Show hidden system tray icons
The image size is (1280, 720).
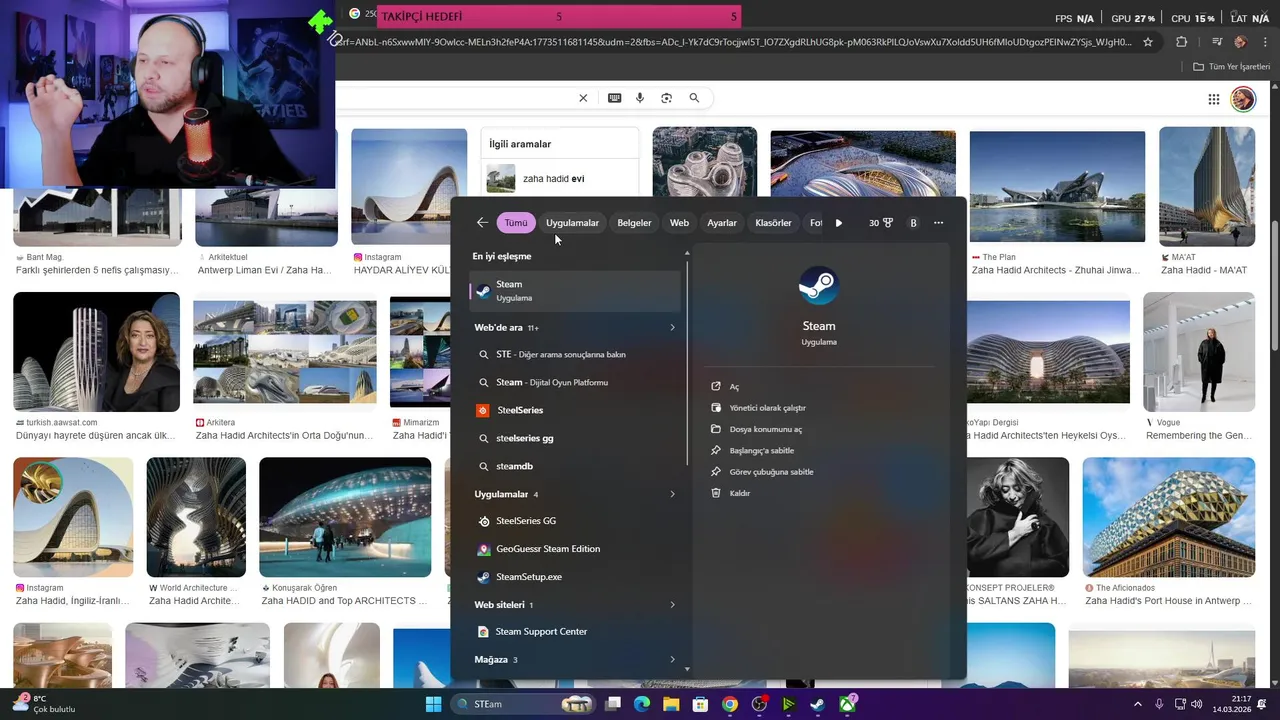coord(1139,704)
